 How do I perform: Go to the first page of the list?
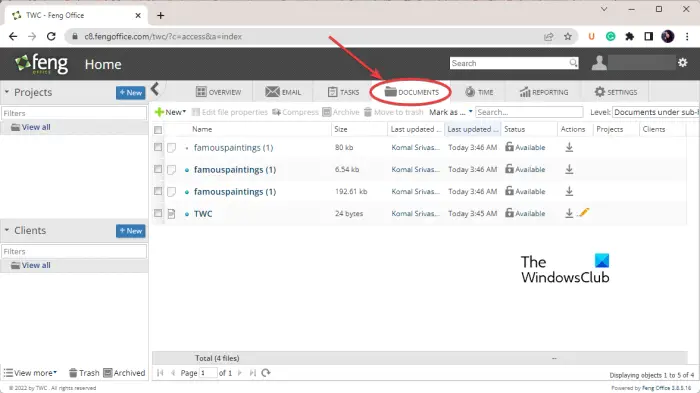tap(160, 372)
